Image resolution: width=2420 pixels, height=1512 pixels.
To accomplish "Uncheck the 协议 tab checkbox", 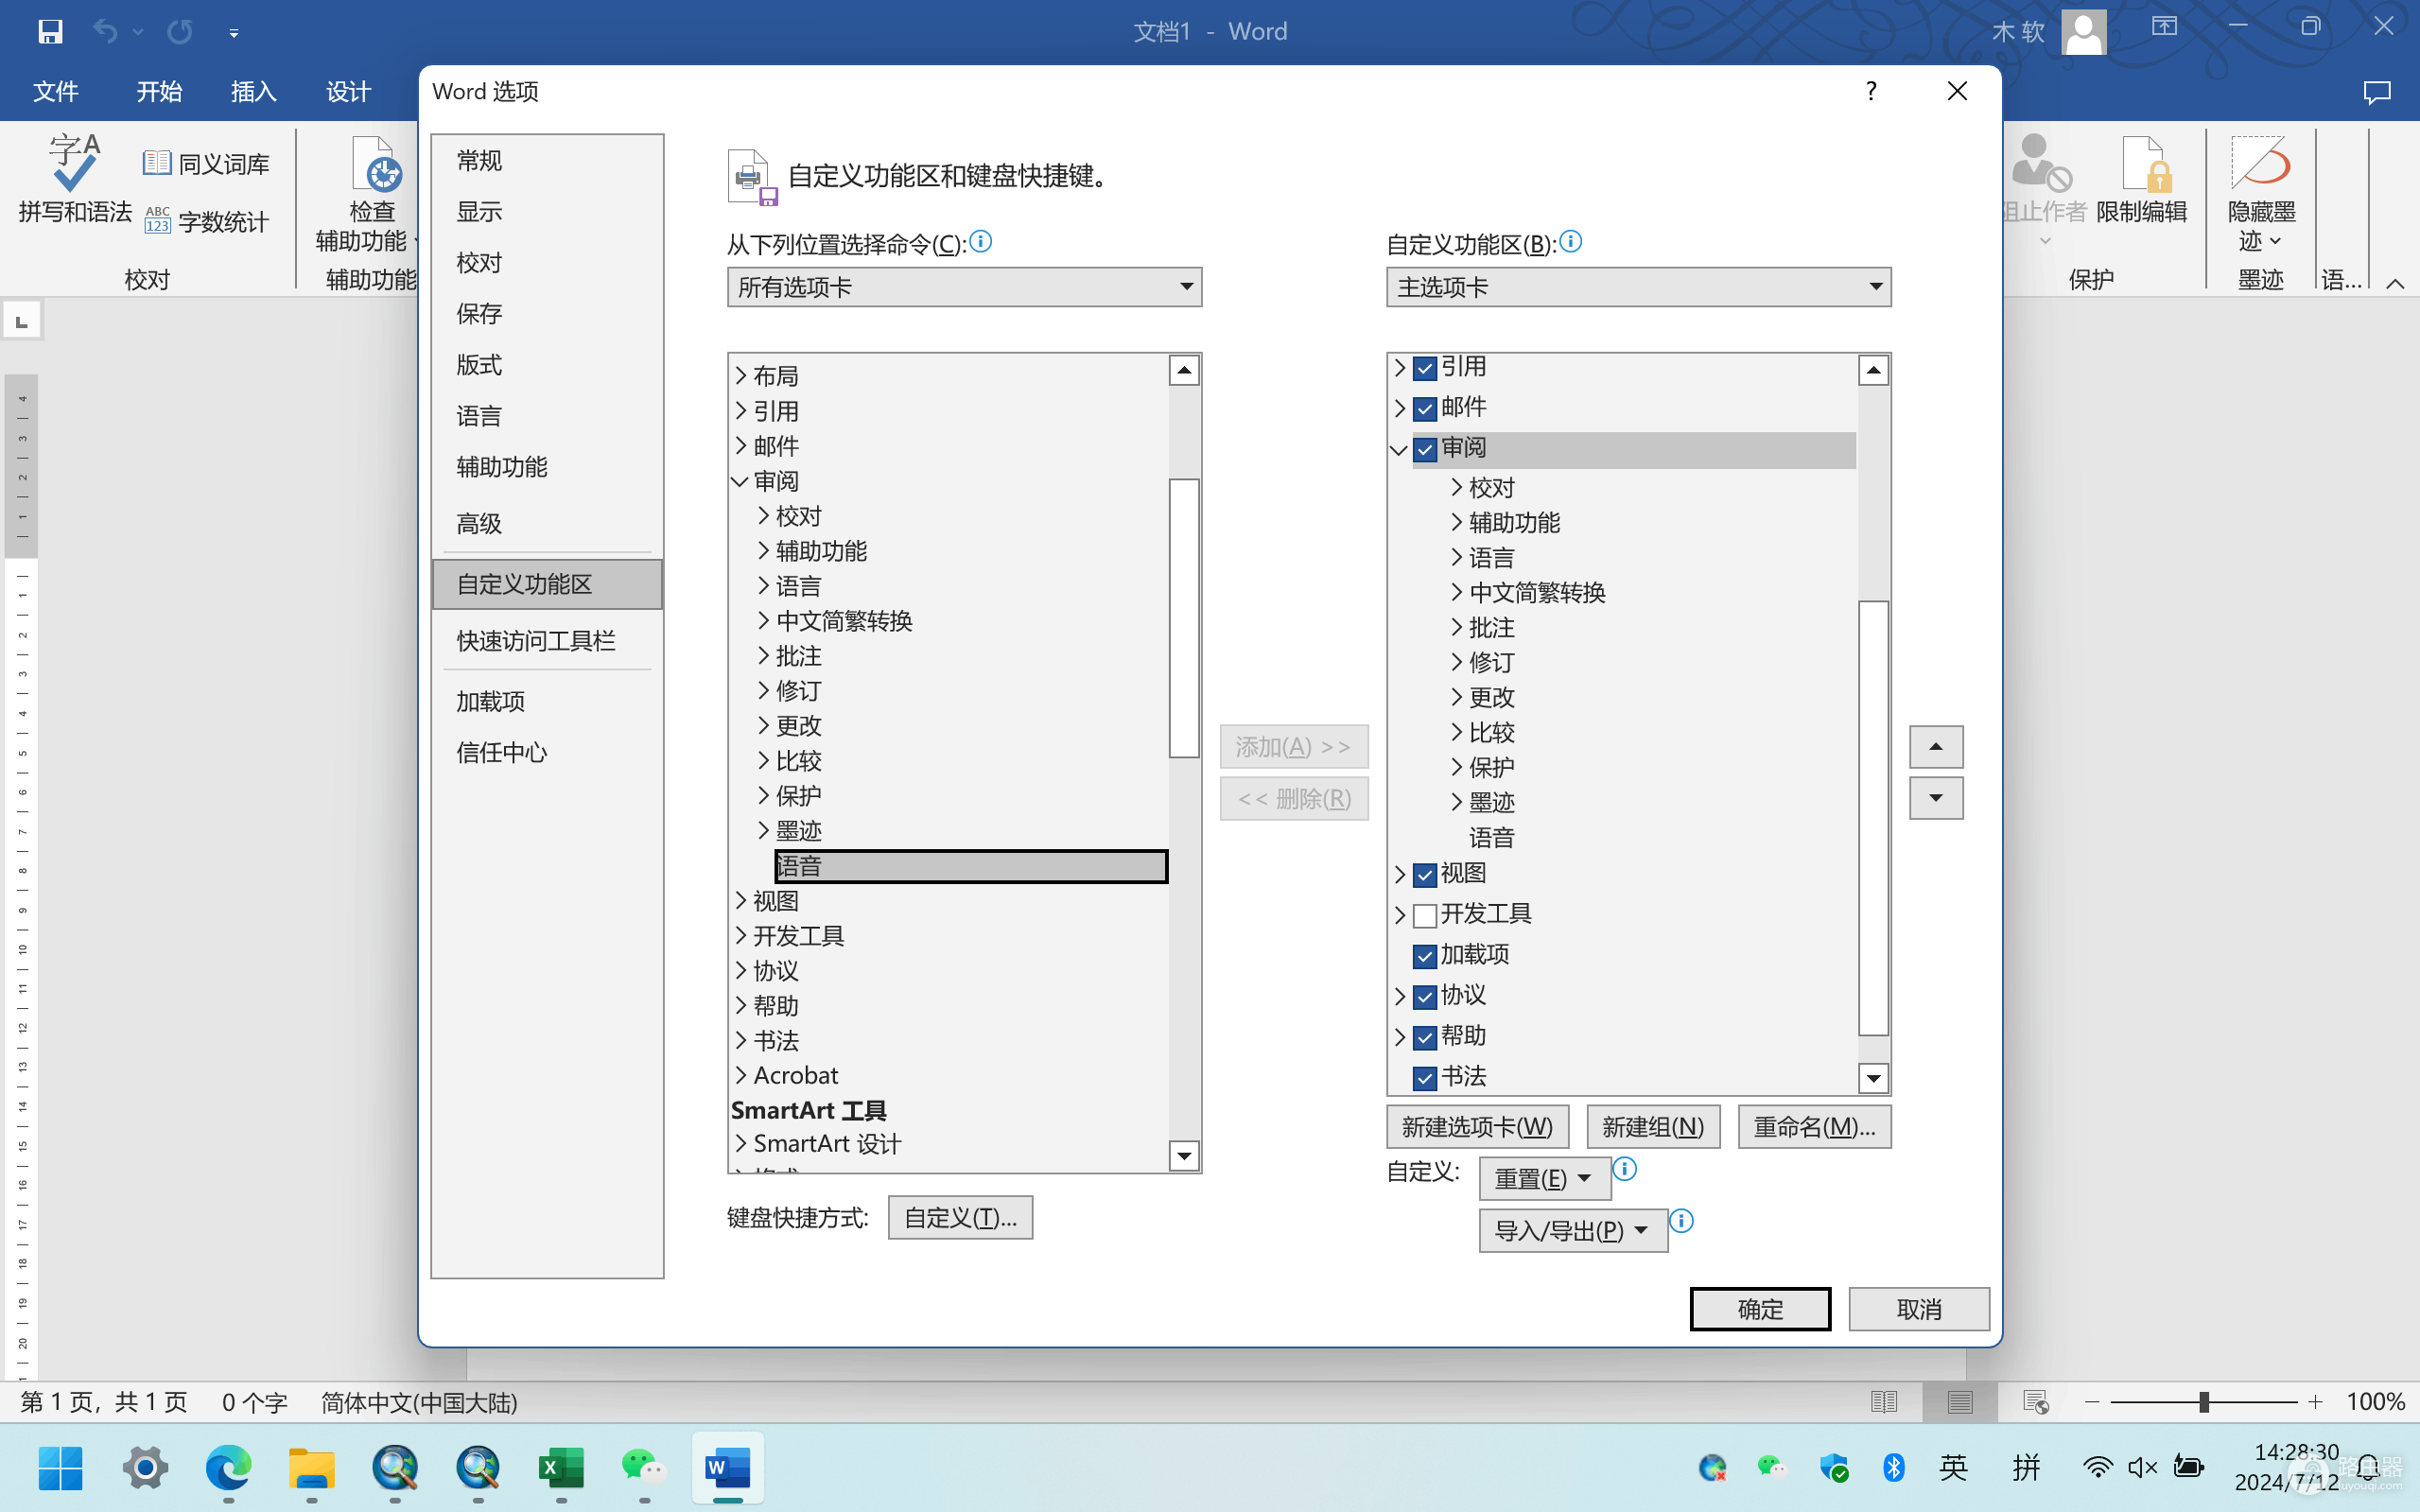I will coord(1425,997).
